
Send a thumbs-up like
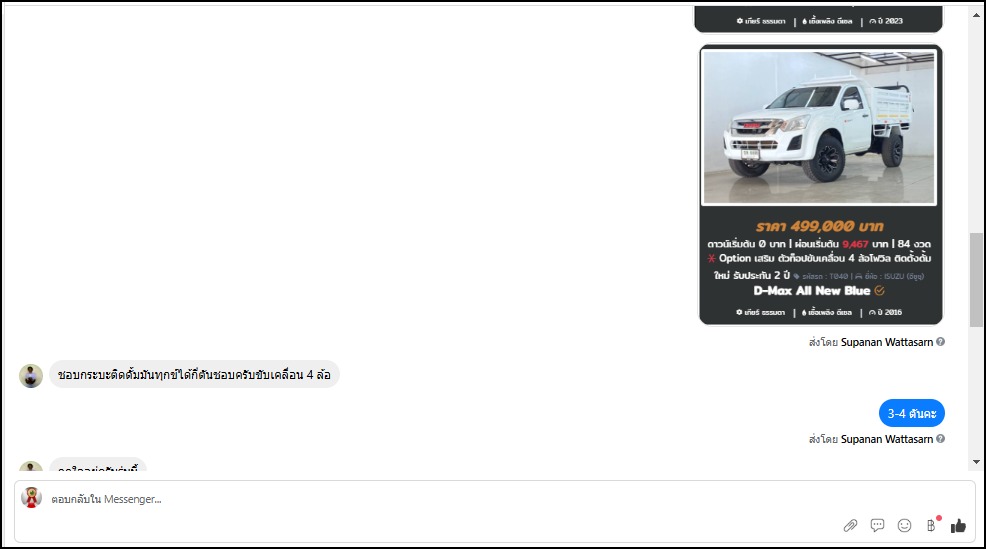(x=958, y=525)
